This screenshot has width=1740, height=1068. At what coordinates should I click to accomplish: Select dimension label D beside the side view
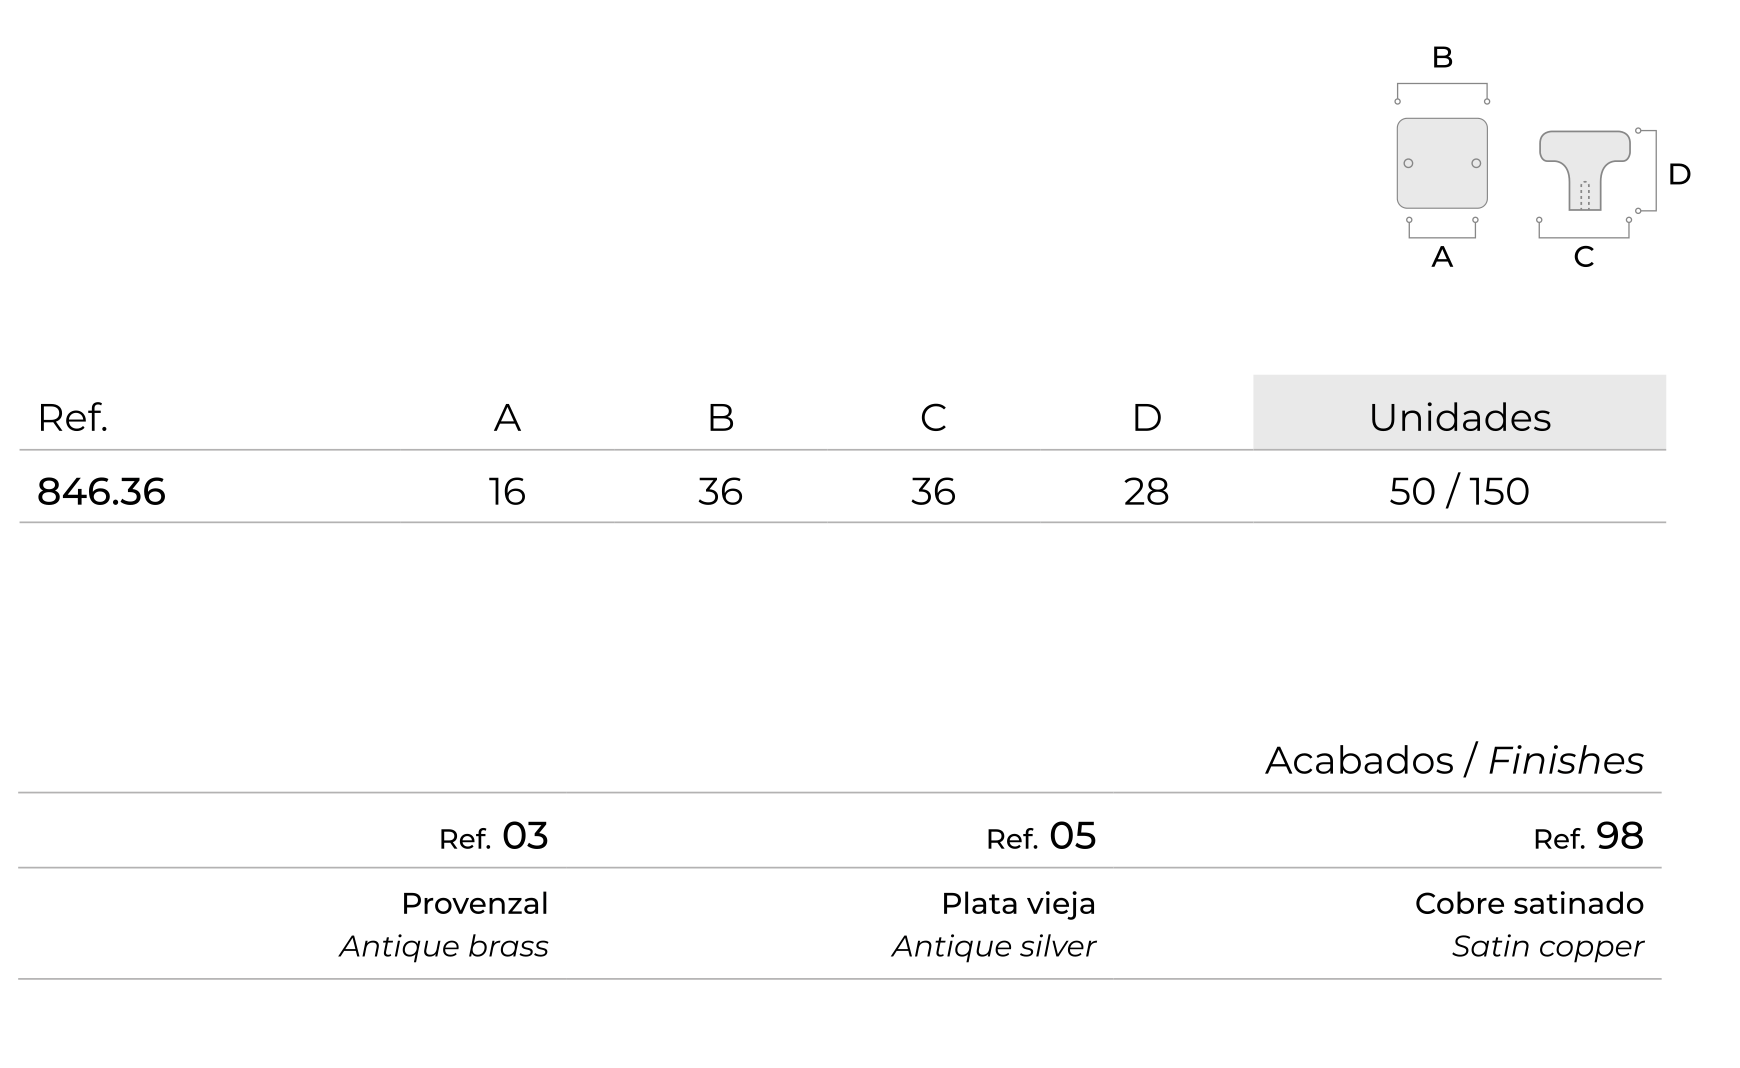(1679, 174)
